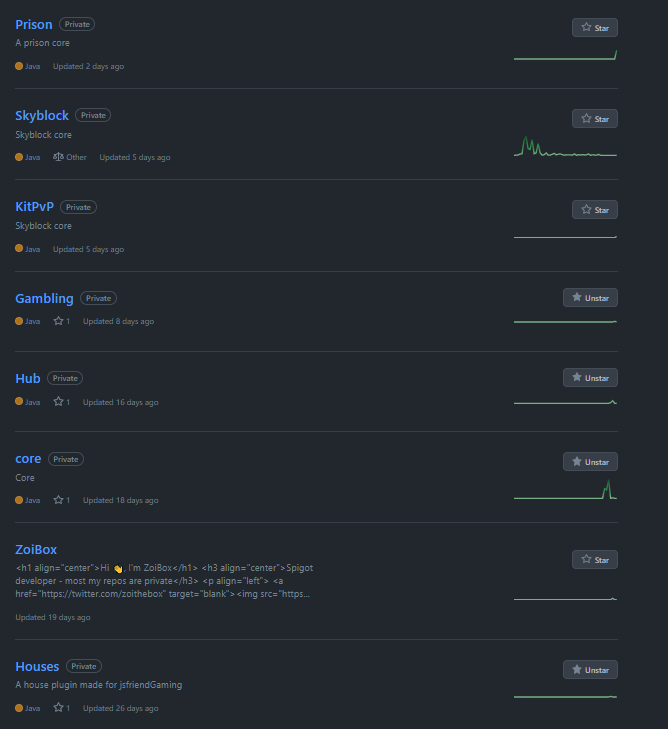Star the Prison repository
The height and width of the screenshot is (729, 668).
594,28
